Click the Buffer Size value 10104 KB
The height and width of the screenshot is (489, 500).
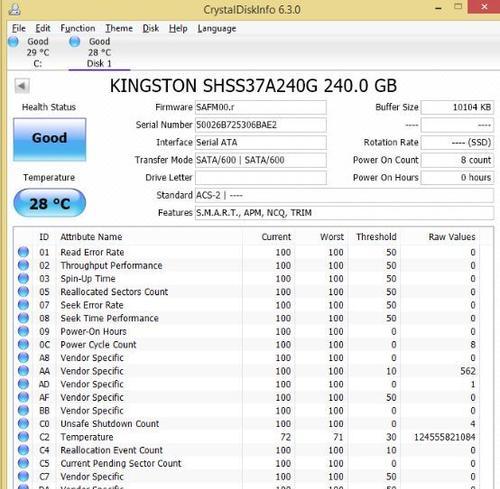(x=457, y=107)
